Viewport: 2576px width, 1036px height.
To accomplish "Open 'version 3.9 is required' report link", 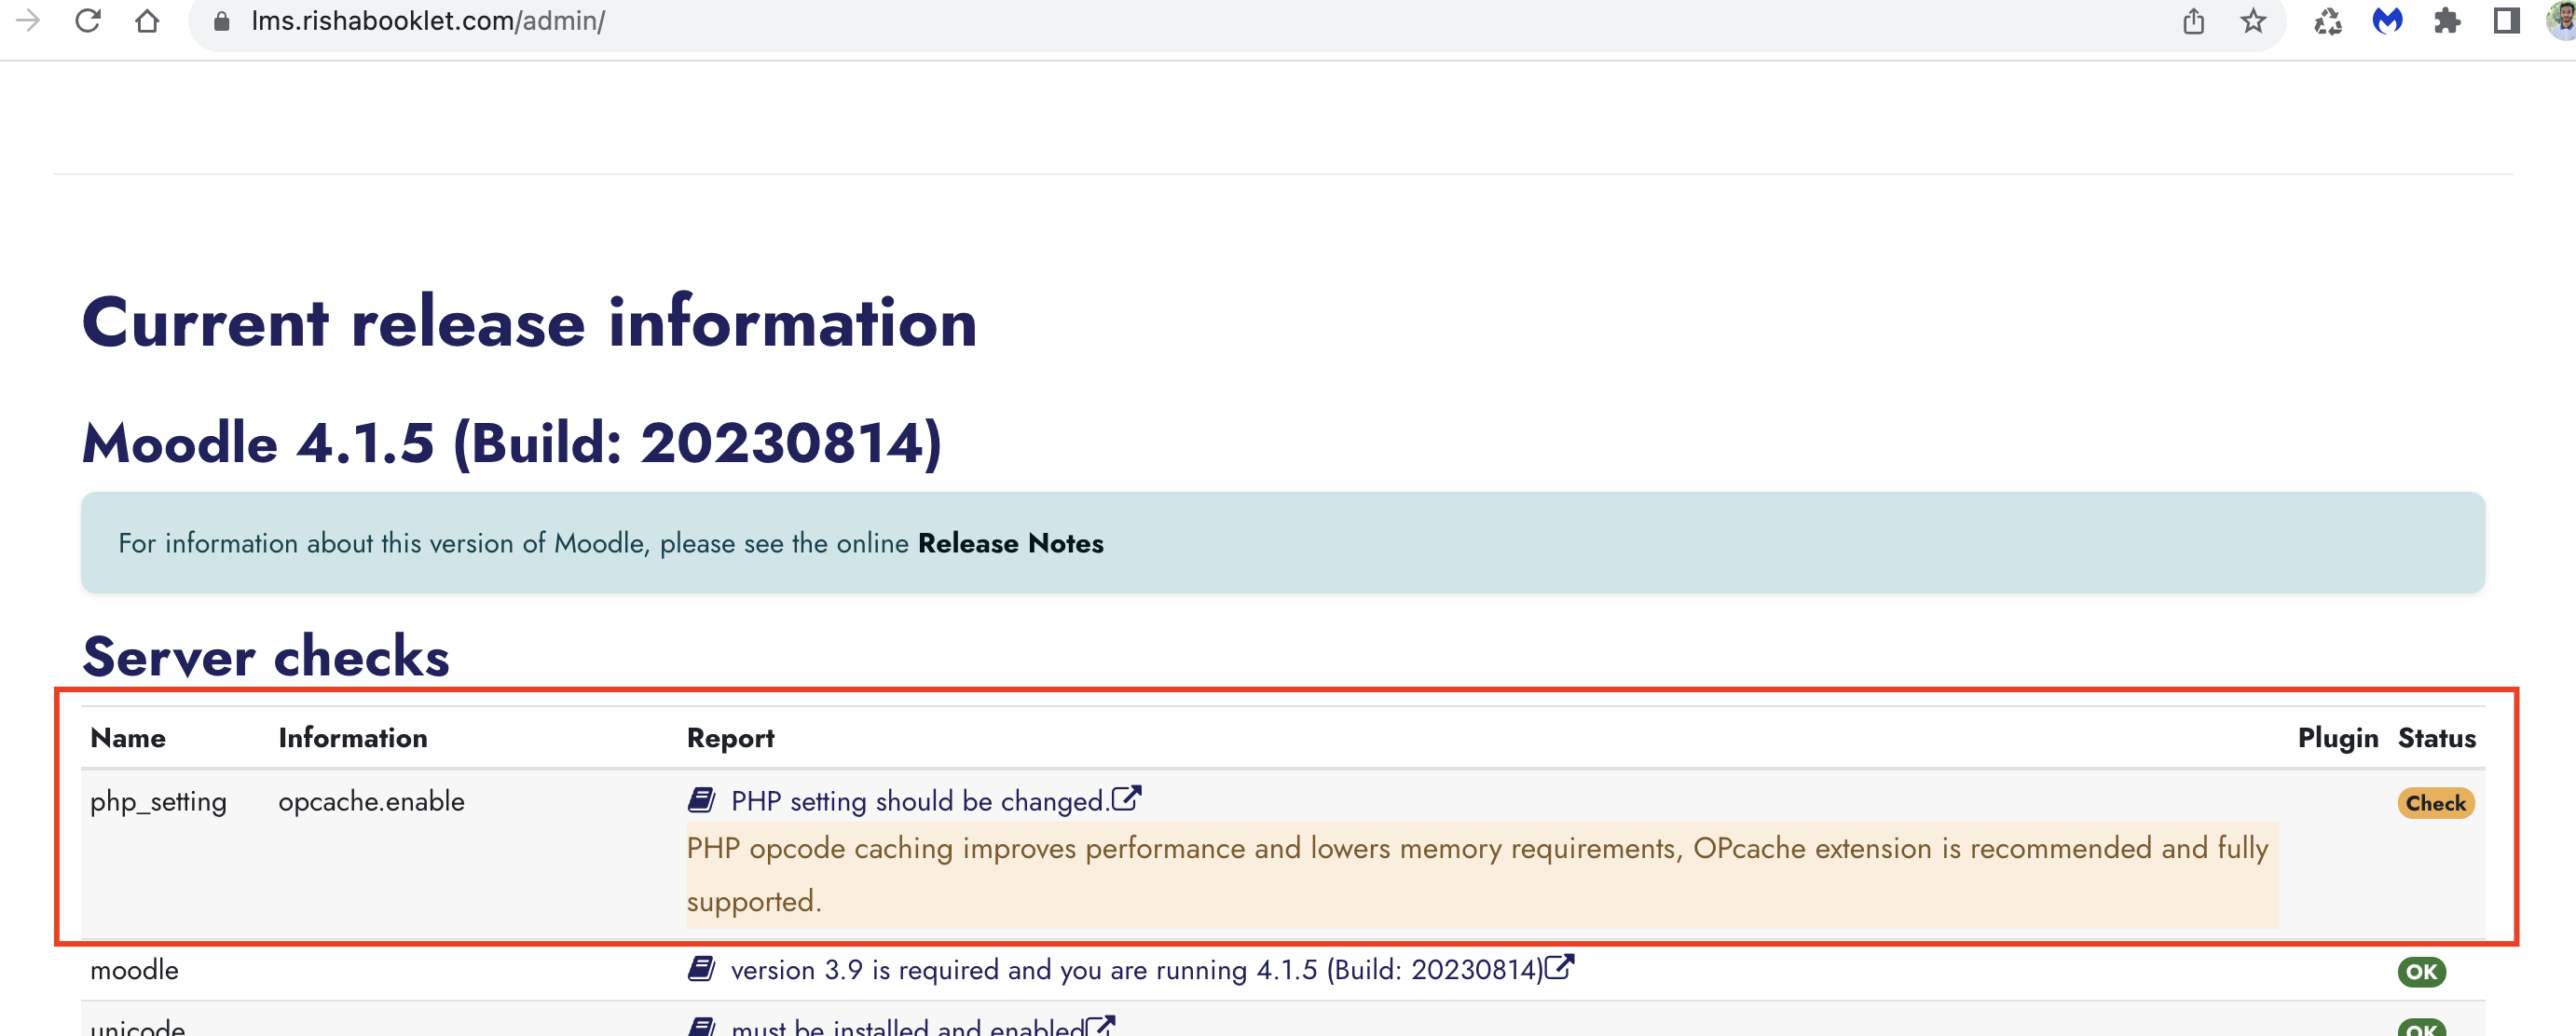I will [x=1136, y=970].
